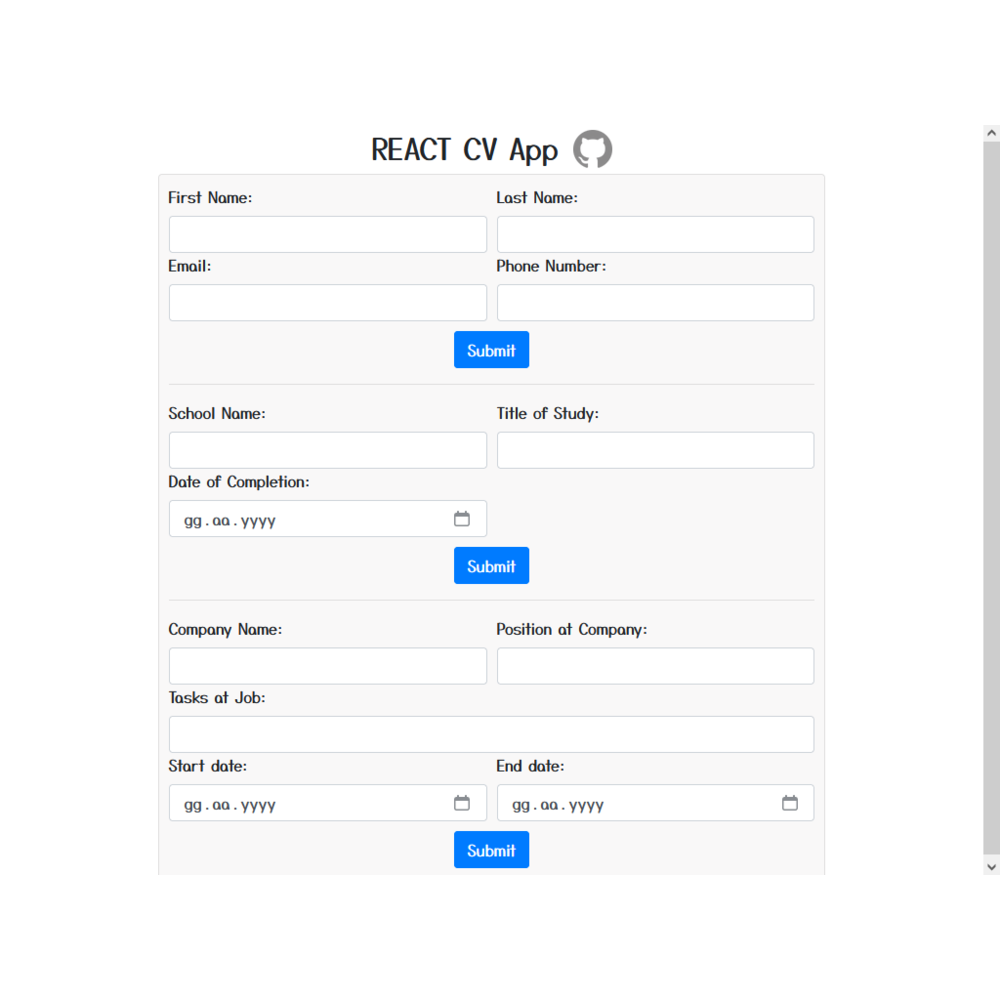This screenshot has width=1000, height=1000.
Task: Click the Tasks at Job field
Action: [x=492, y=734]
